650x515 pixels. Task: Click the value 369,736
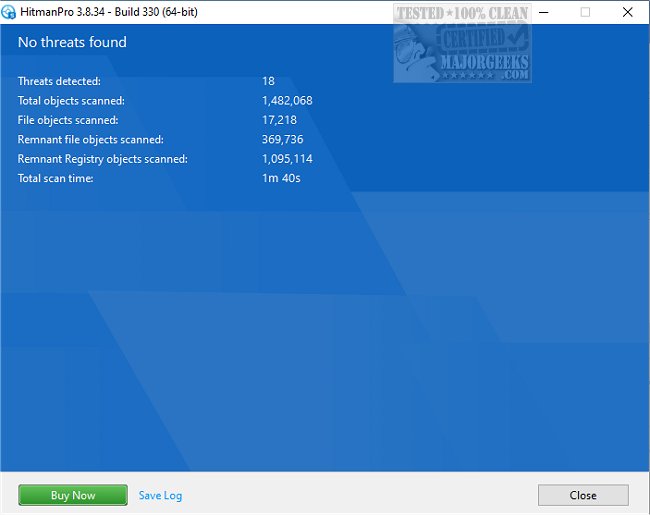[283, 140]
